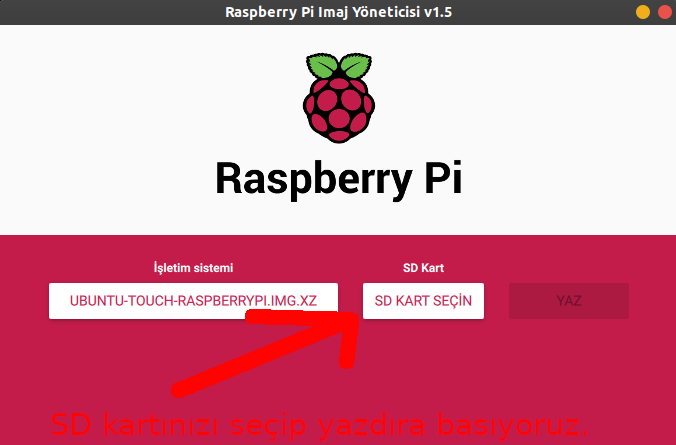Click the word 'Pi' in the wordmark
This screenshot has width=676, height=445.
444,178
